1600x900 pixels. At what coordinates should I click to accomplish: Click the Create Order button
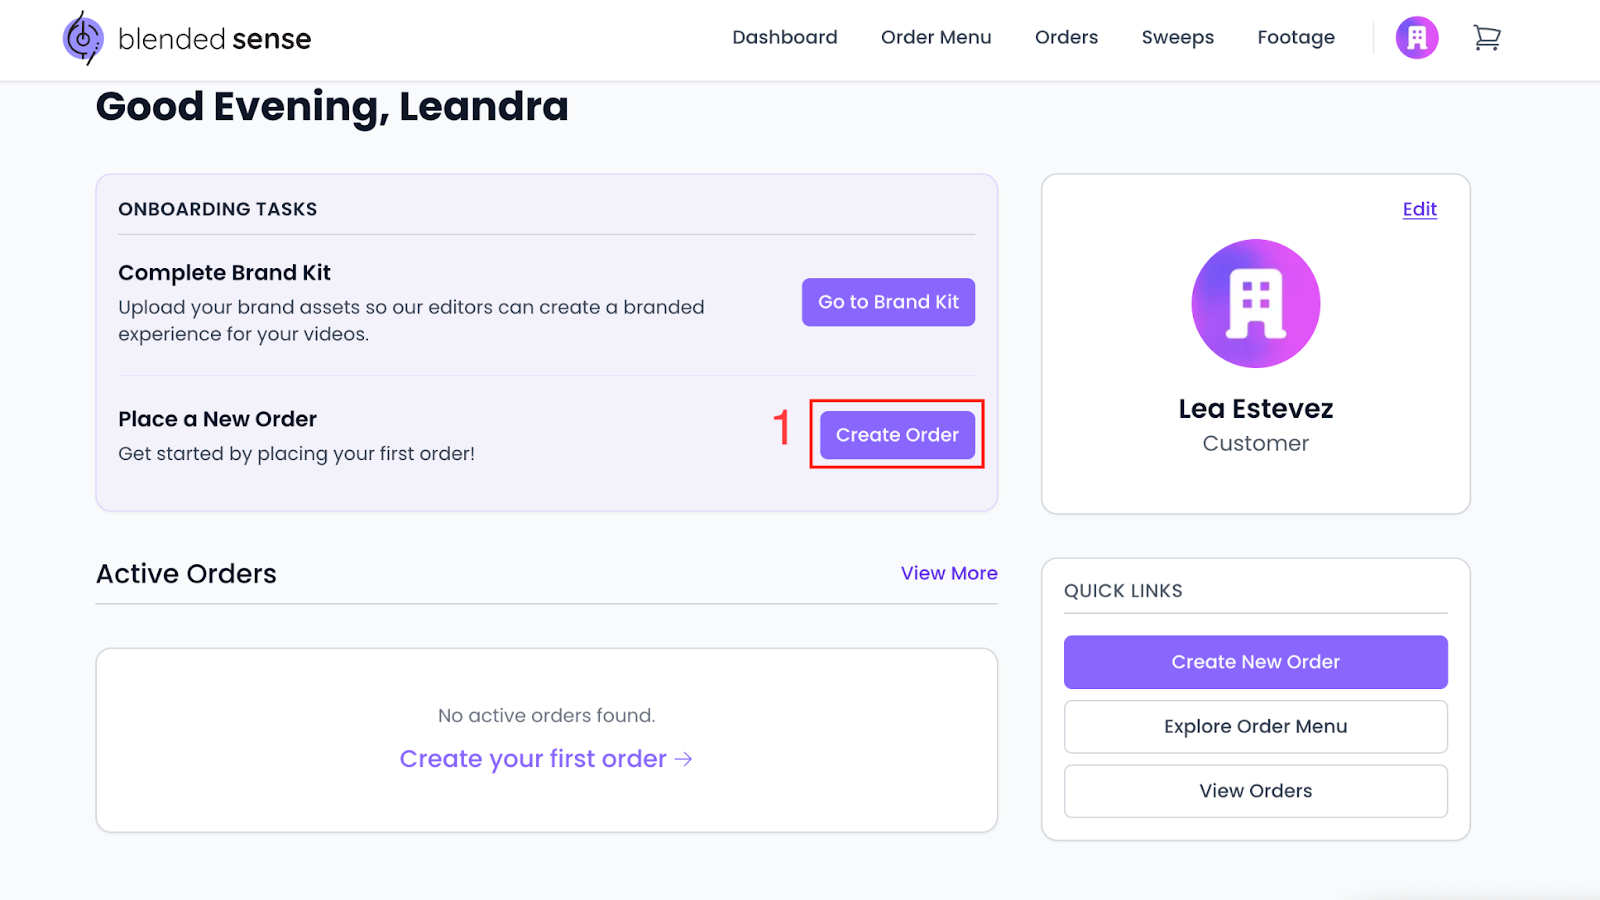click(897, 435)
